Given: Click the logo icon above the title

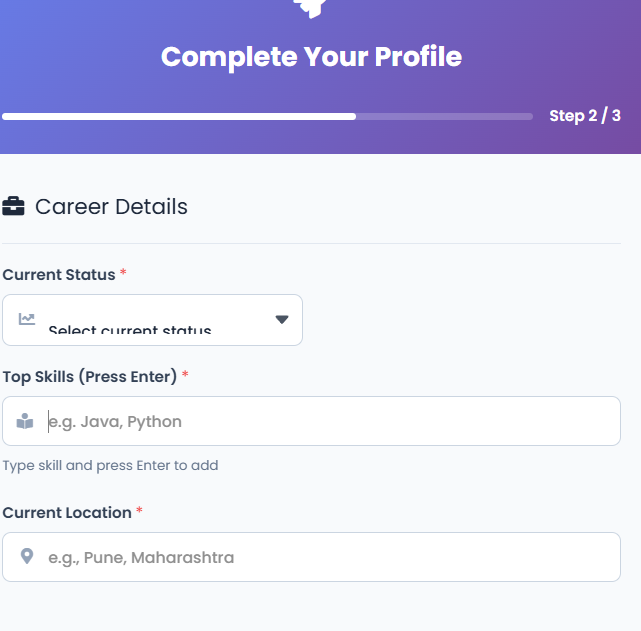Looking at the screenshot, I should [310, 8].
